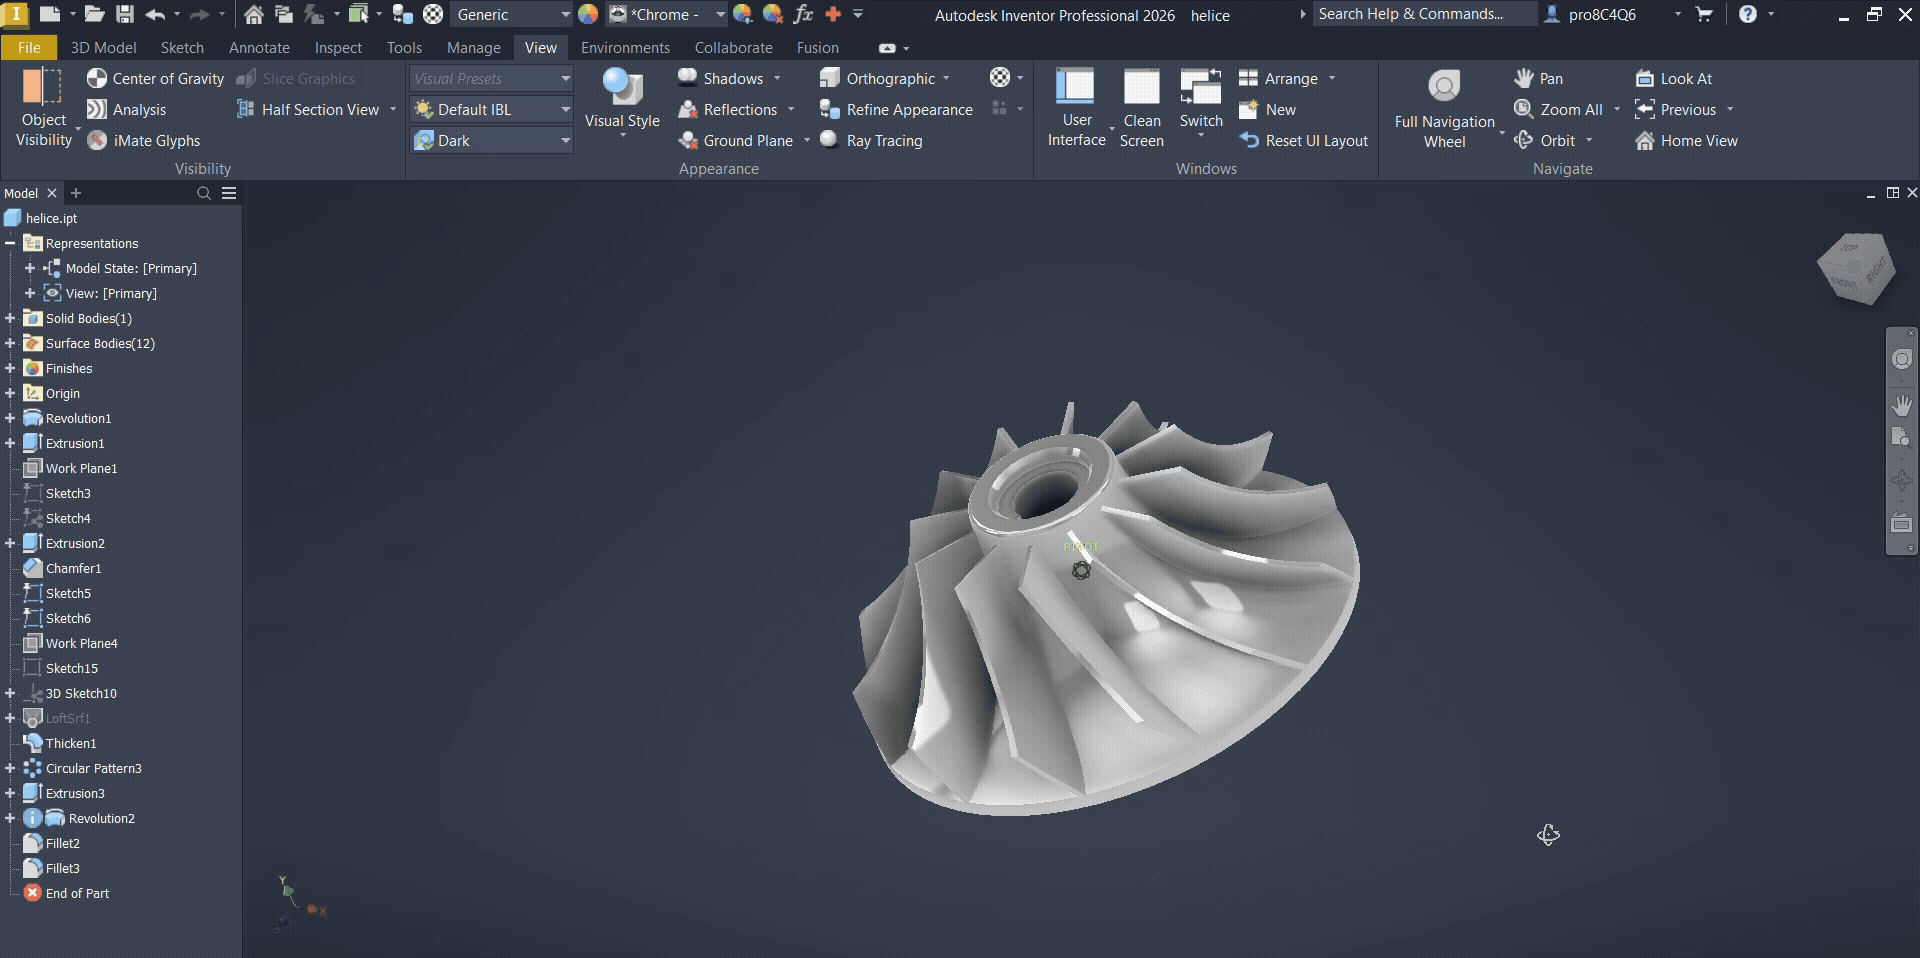
Task: Switch to the 3D Model tab
Action: click(104, 47)
